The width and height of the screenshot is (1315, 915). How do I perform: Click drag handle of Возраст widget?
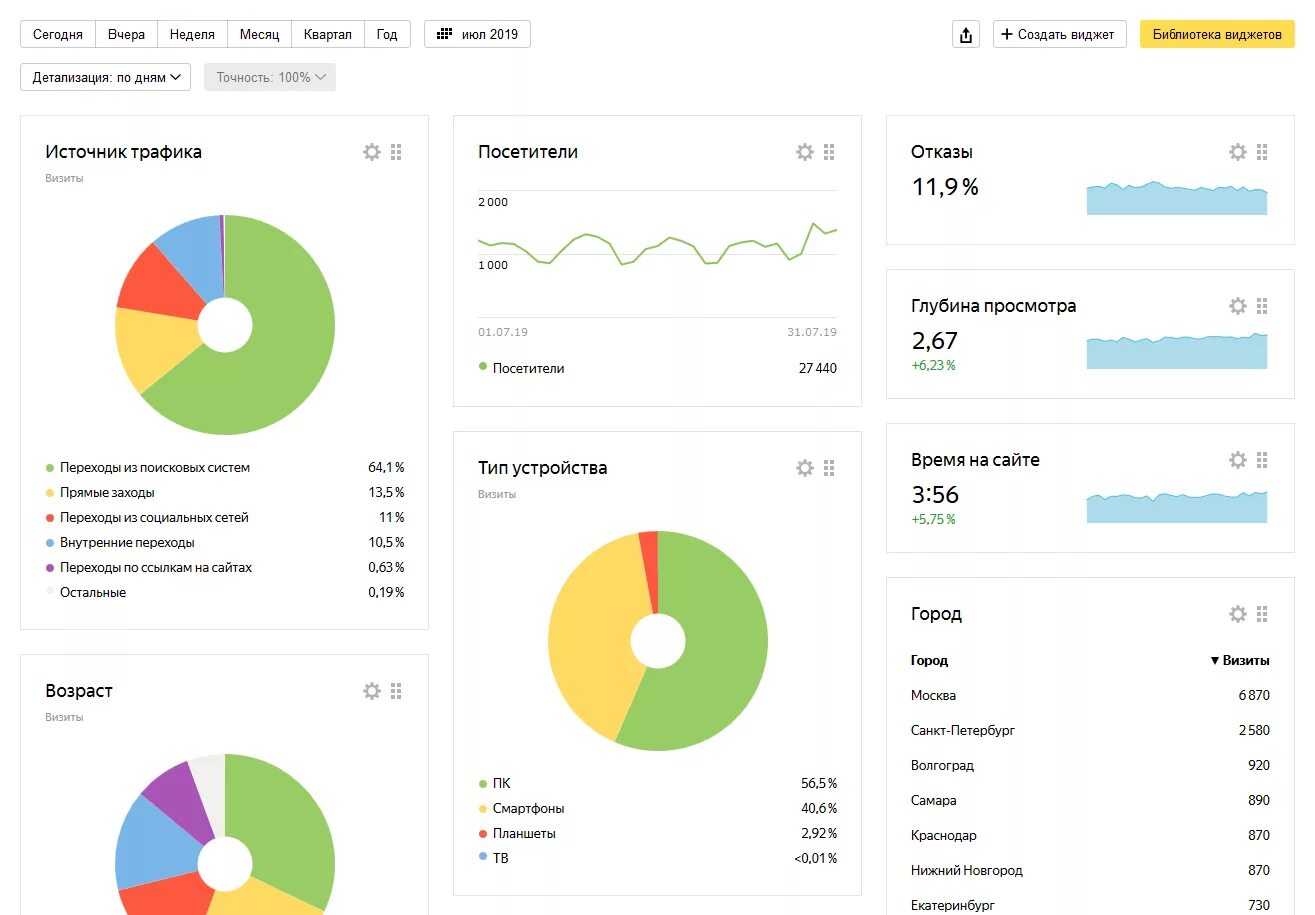click(x=396, y=691)
